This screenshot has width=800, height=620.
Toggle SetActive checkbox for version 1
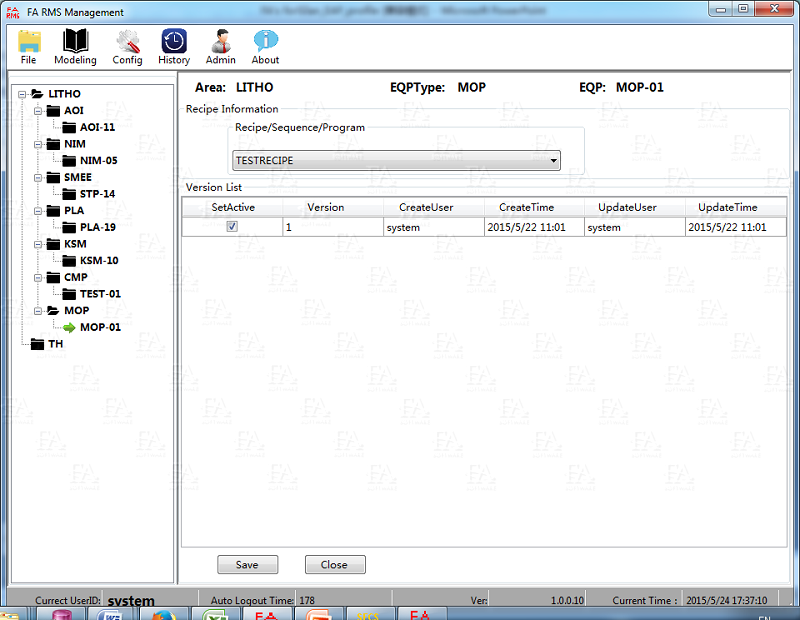pos(232,227)
